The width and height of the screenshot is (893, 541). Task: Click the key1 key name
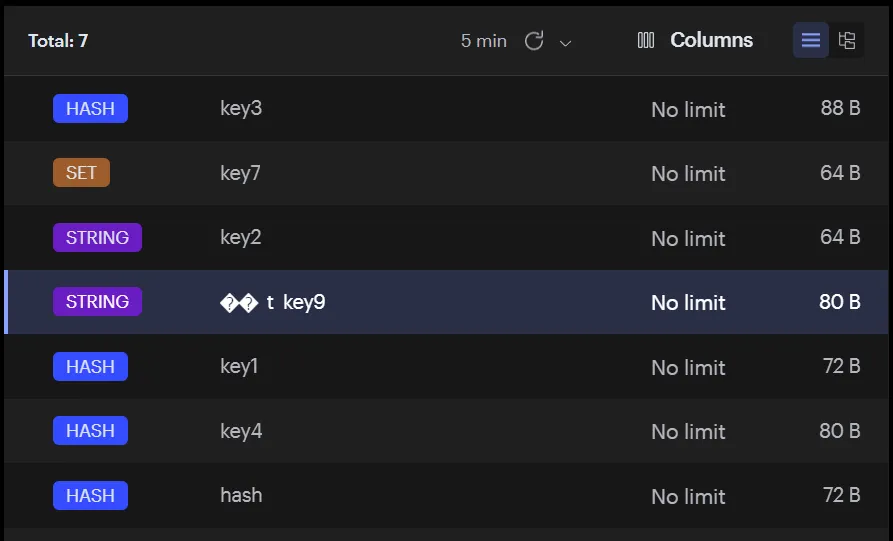[239, 366]
